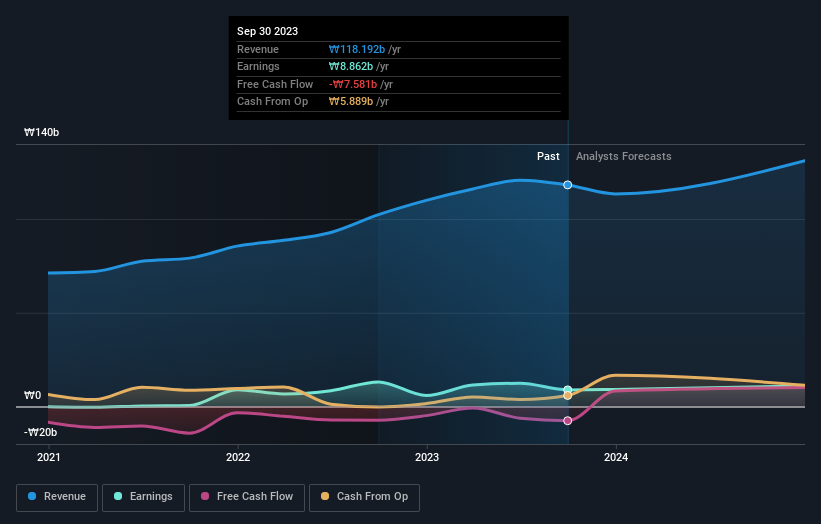Click the 2024 x-axis label
821x524 pixels.
coord(616,458)
